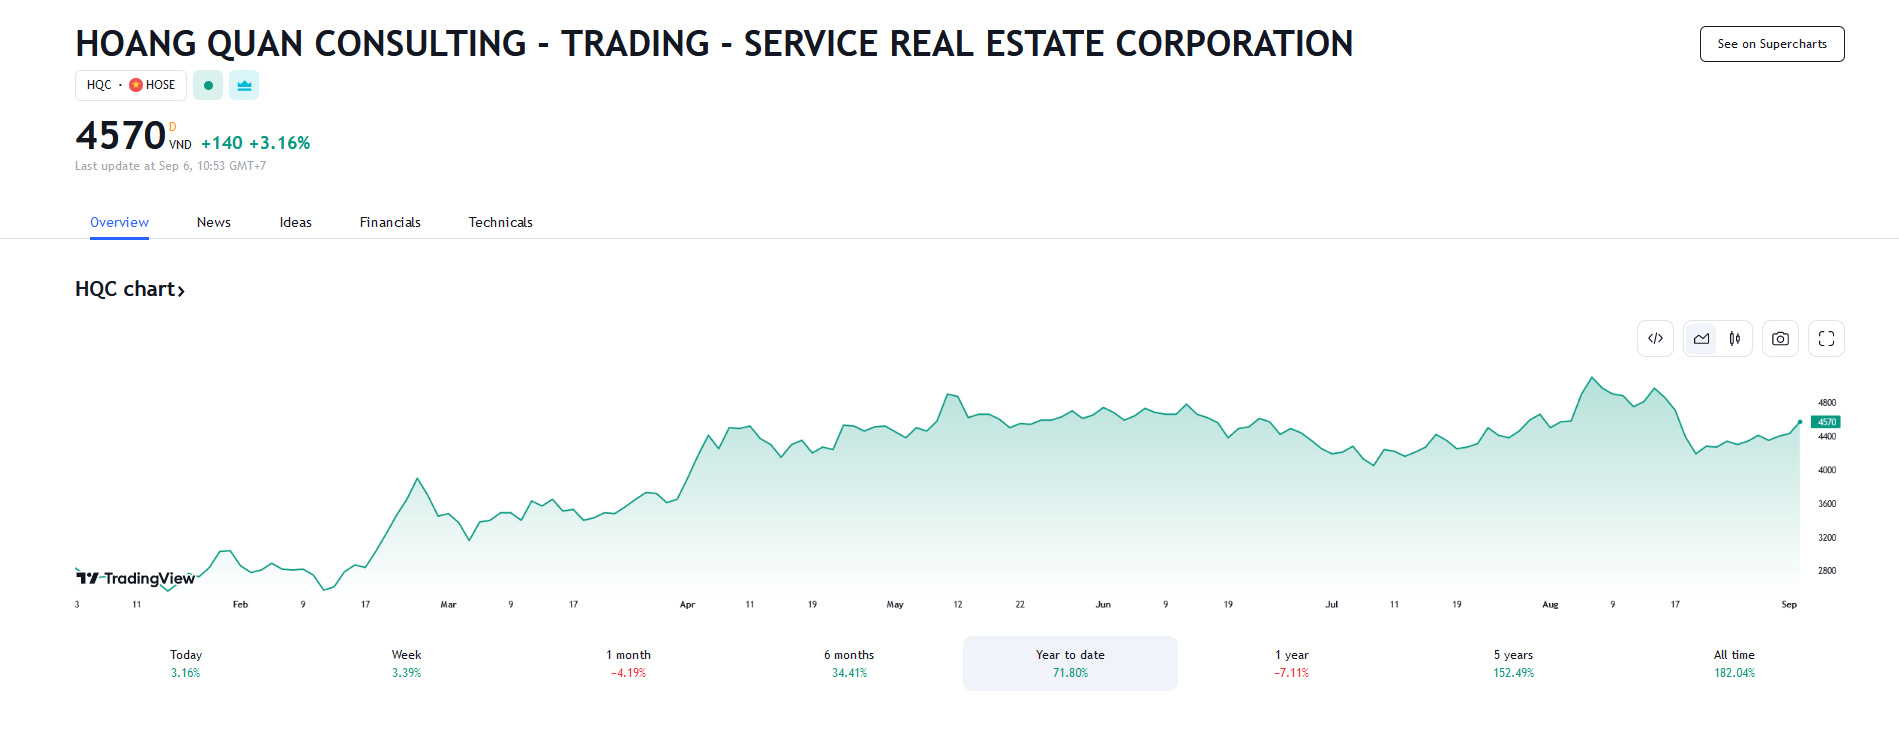Click the blue crown badge icon

tap(244, 85)
